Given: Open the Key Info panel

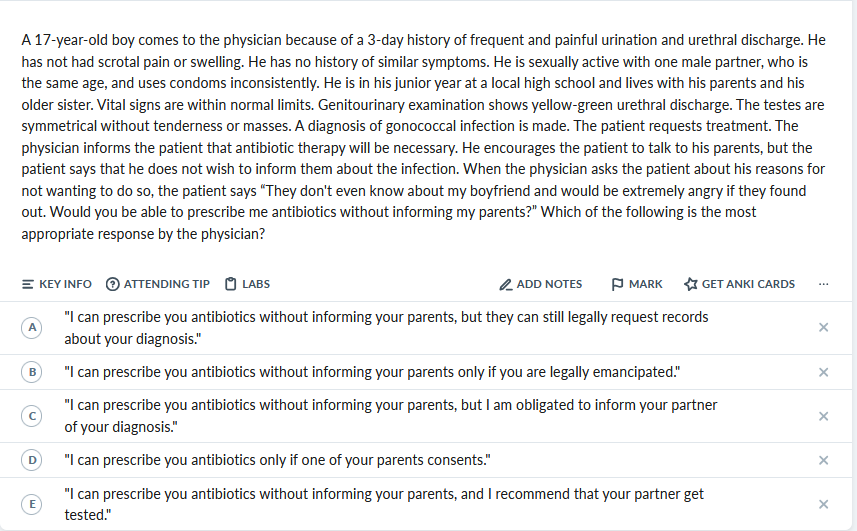Looking at the screenshot, I should click(56, 284).
